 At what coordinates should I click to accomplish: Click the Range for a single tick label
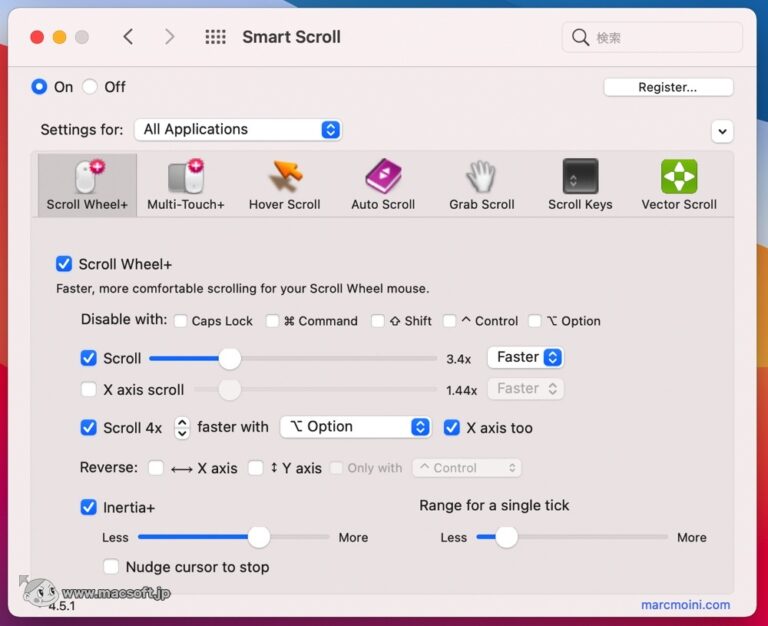coord(494,505)
